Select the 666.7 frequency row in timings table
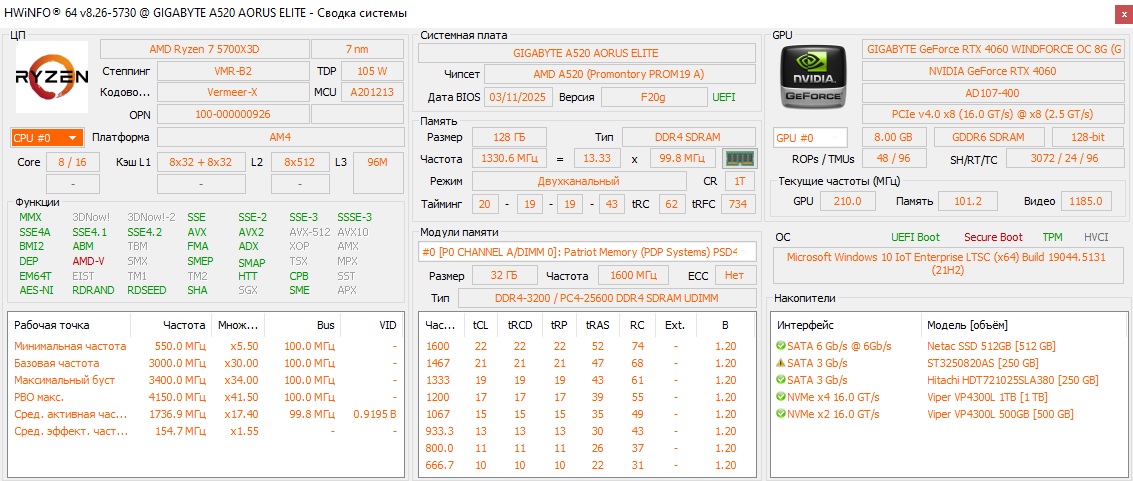The height and width of the screenshot is (481, 1133). [x=587, y=465]
